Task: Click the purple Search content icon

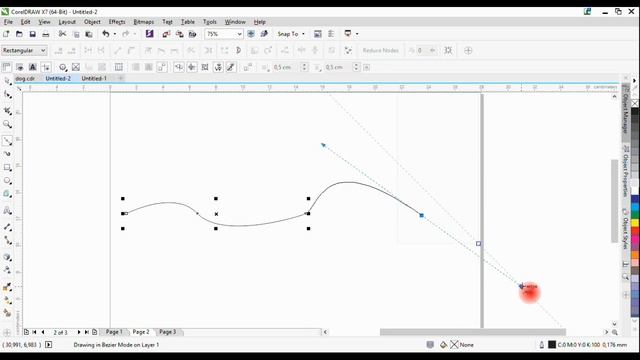Action: pos(149,34)
